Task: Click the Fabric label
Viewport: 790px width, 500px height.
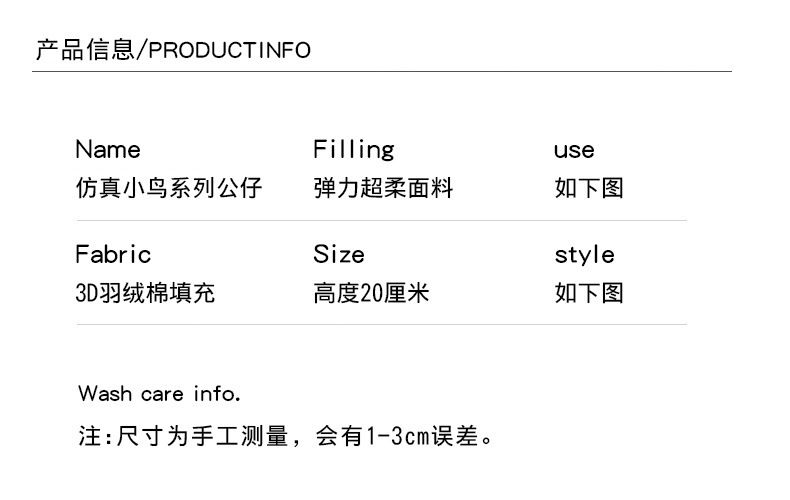Action: (113, 254)
